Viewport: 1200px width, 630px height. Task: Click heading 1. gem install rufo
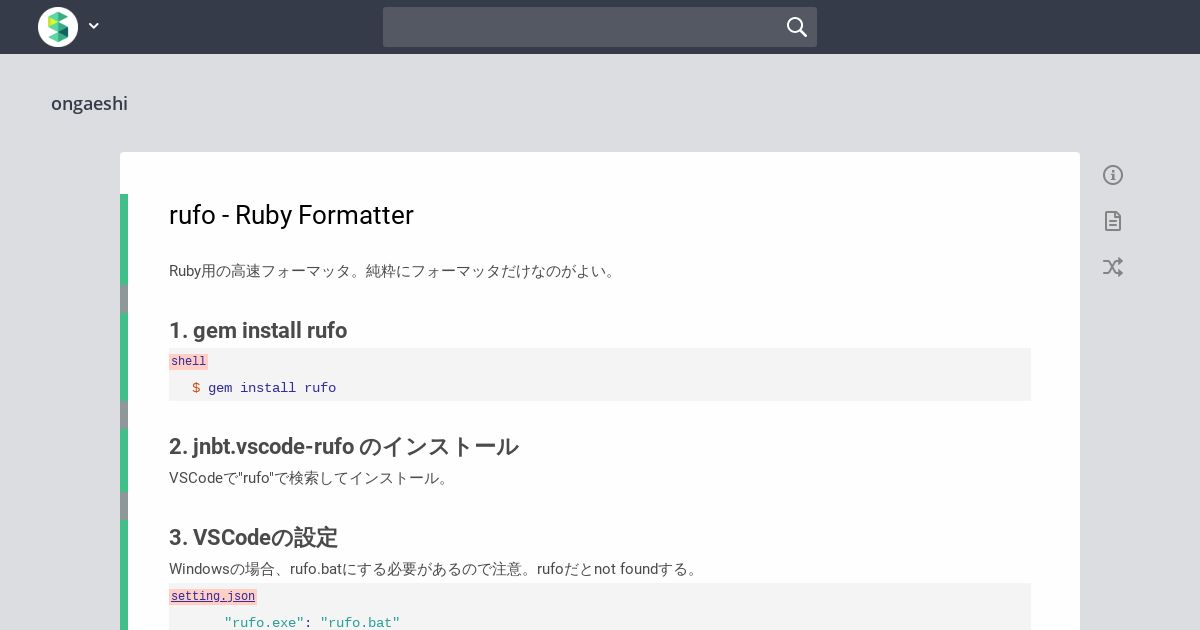(x=258, y=331)
